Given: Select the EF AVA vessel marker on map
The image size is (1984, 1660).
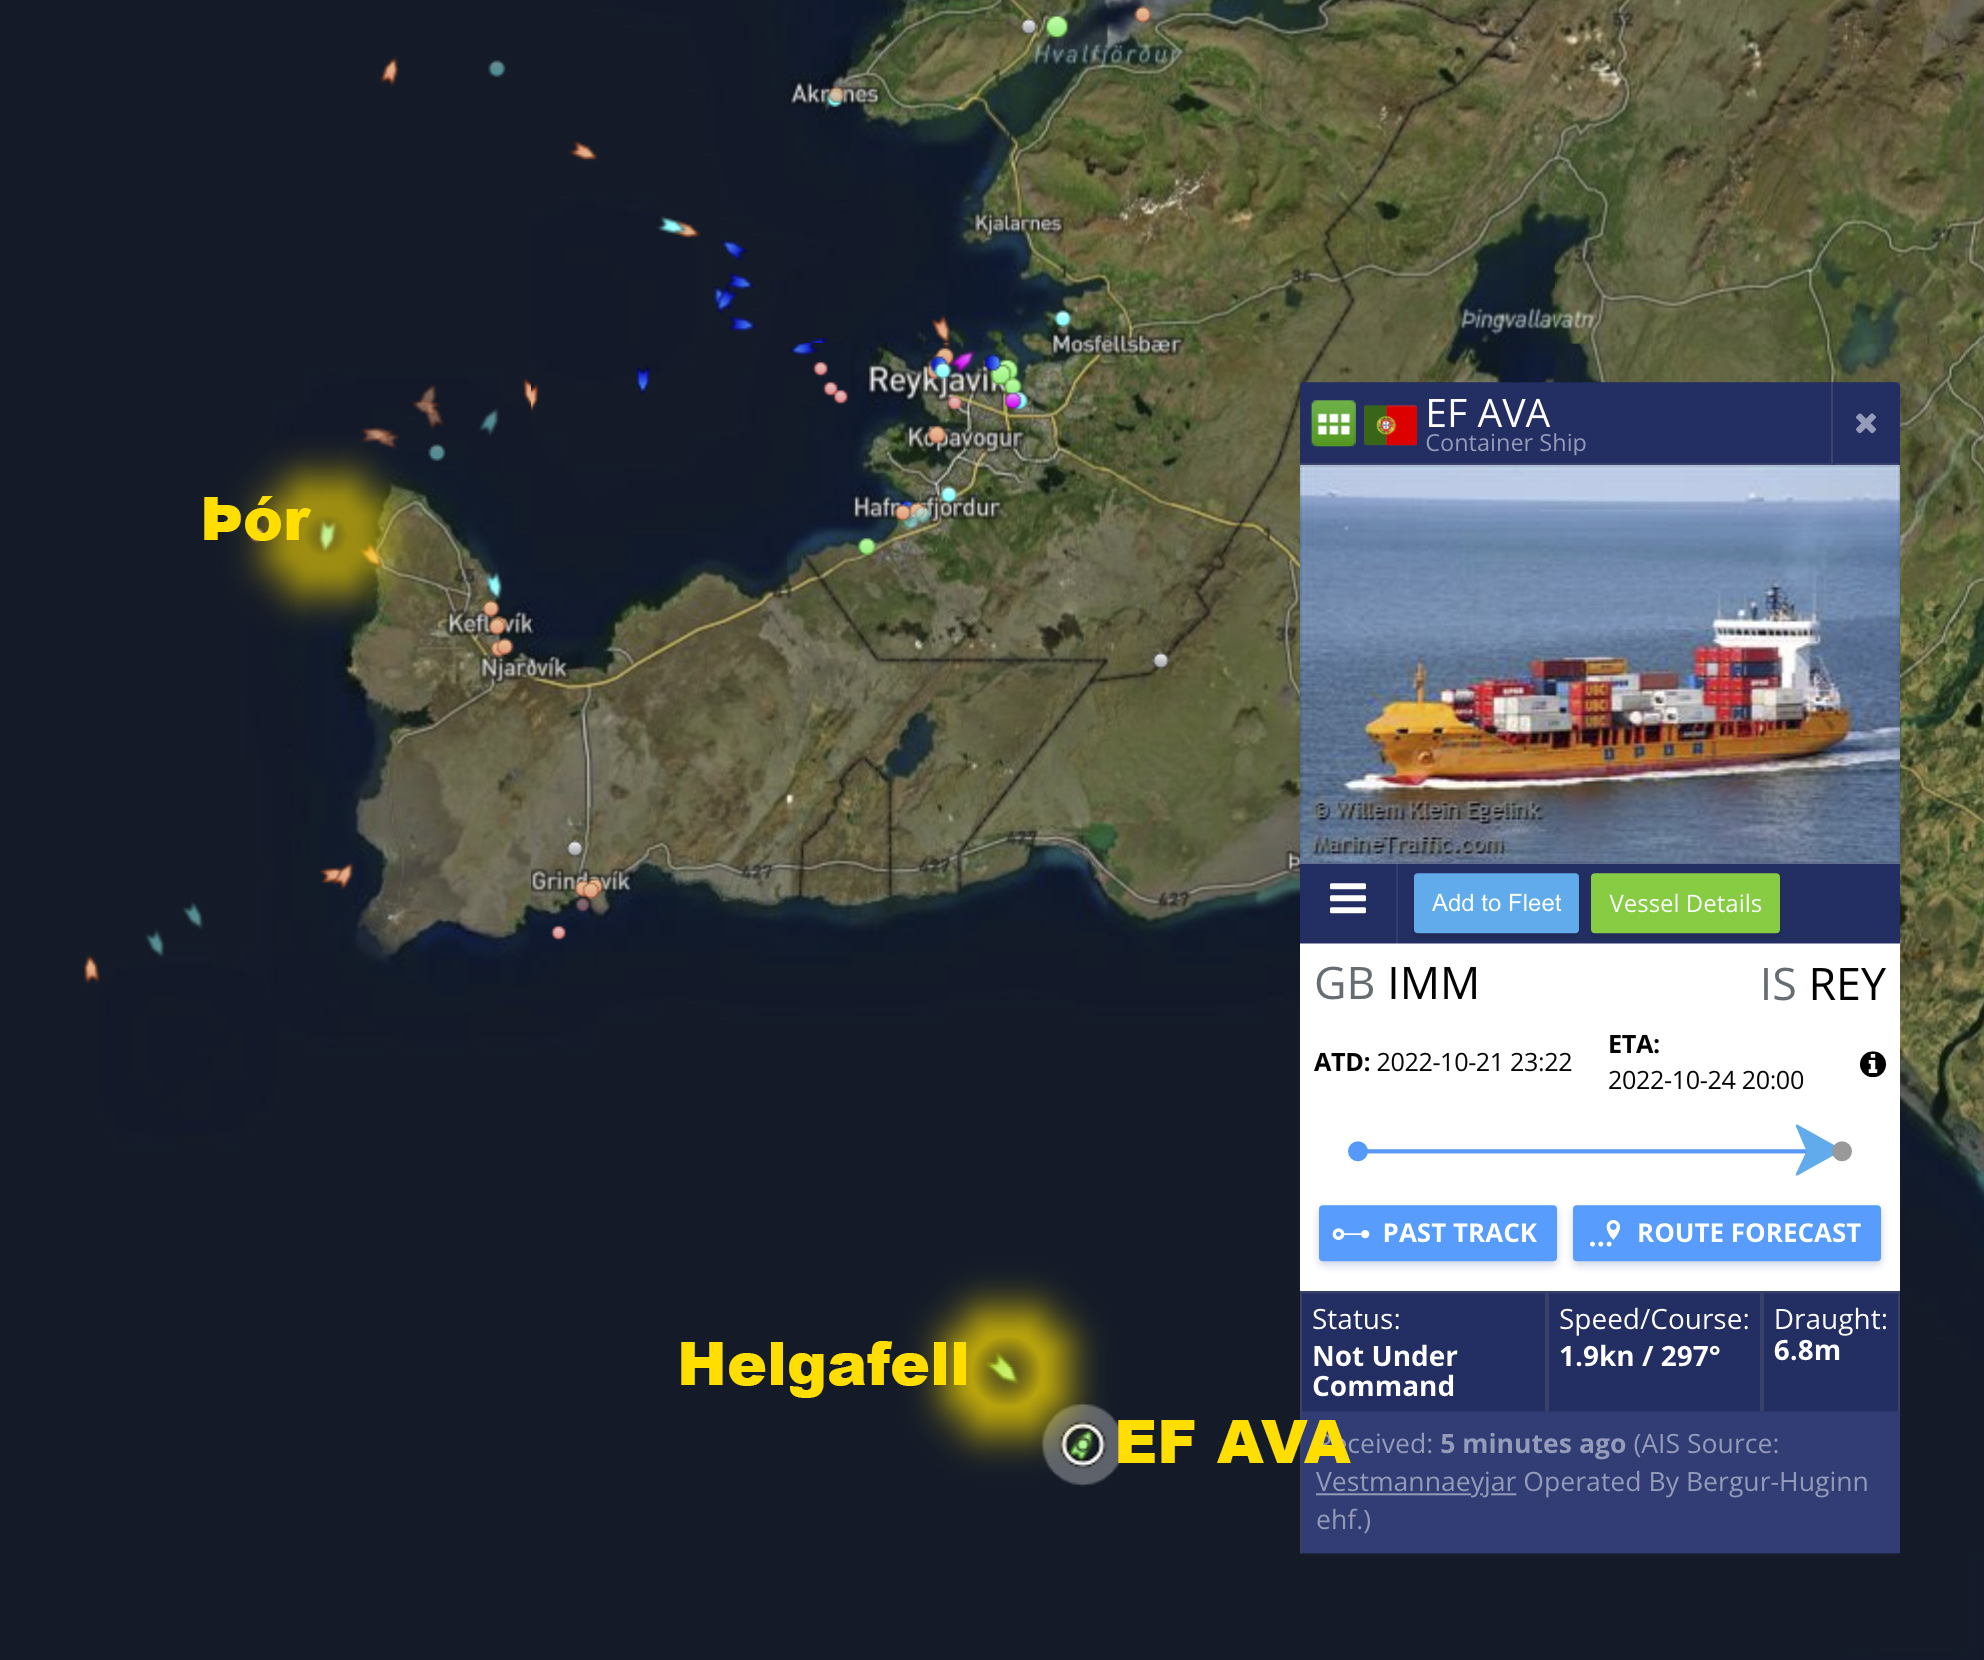Looking at the screenshot, I should pos(1081,1444).
